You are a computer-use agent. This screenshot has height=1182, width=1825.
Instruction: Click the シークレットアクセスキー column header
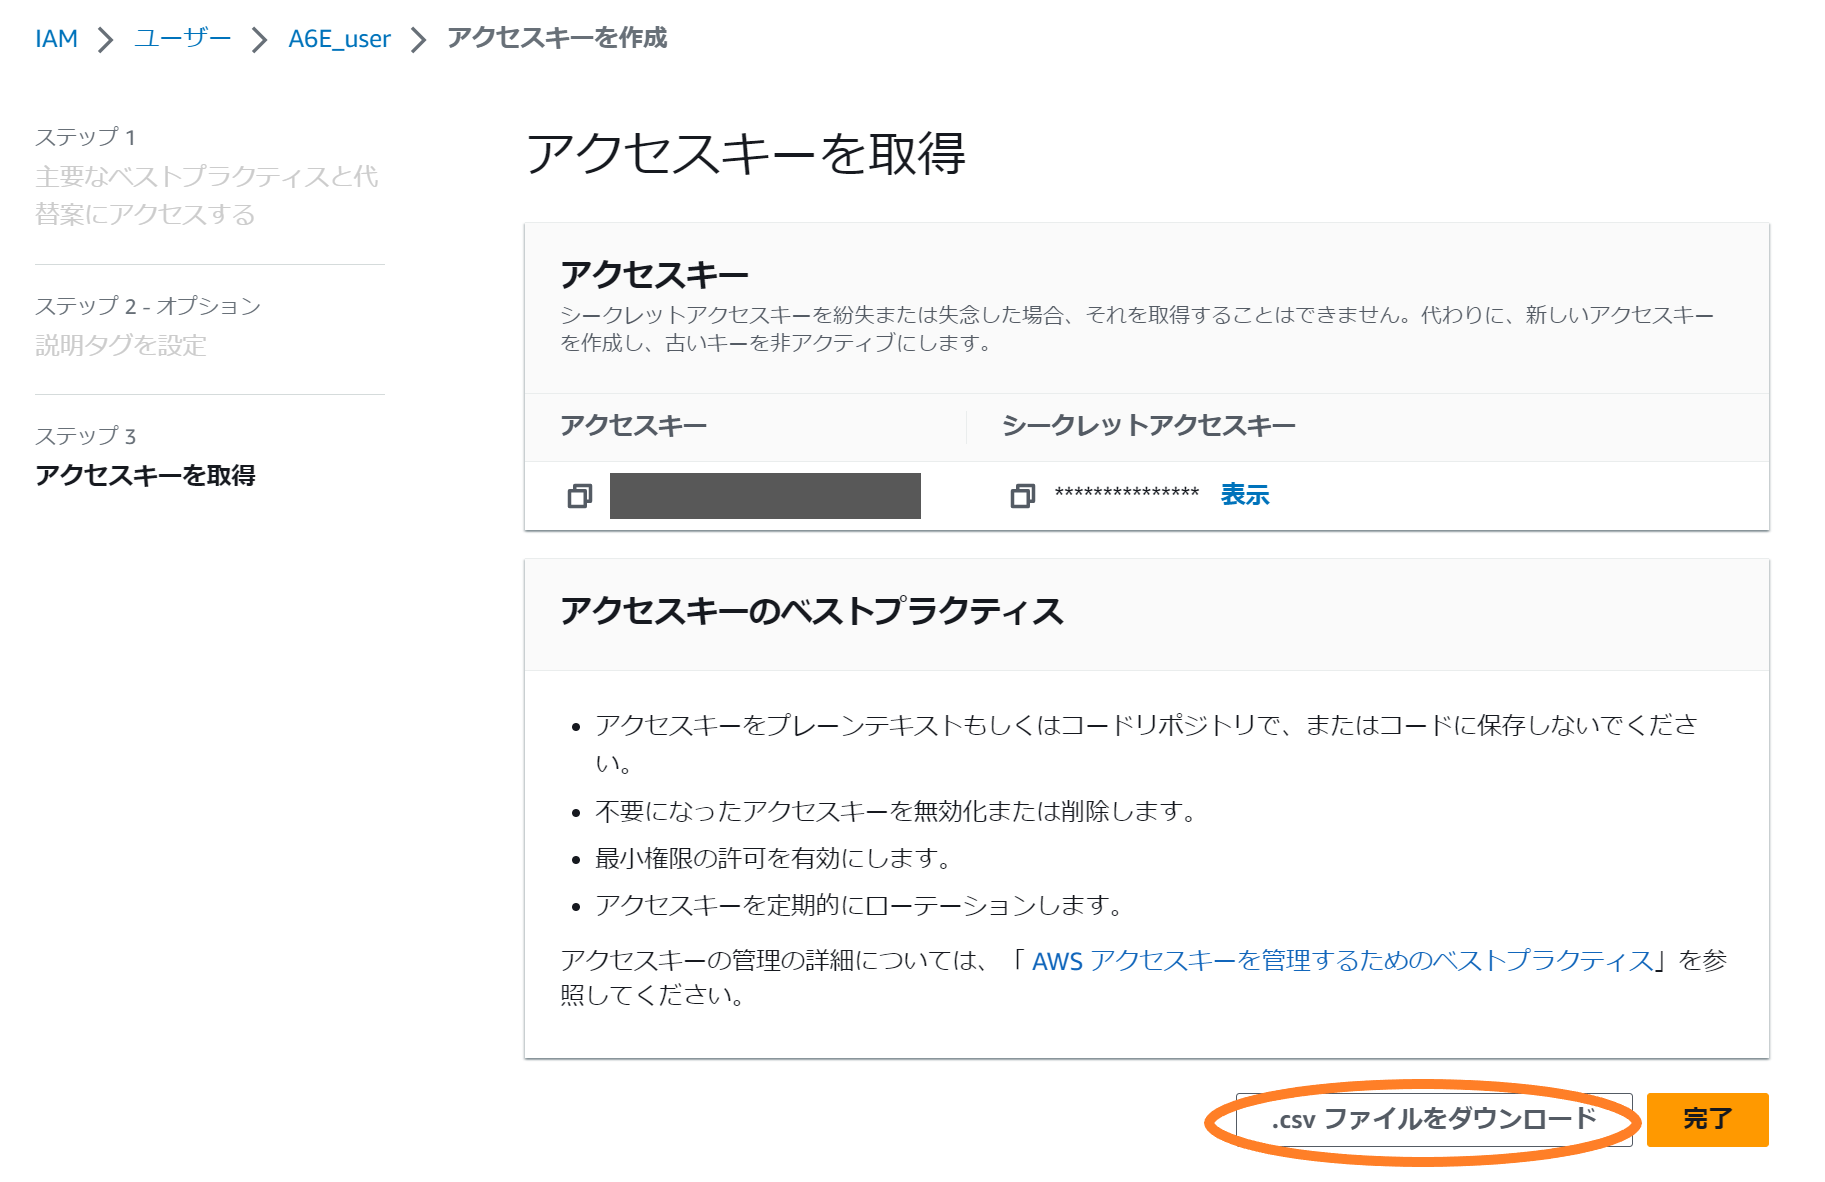(1148, 426)
